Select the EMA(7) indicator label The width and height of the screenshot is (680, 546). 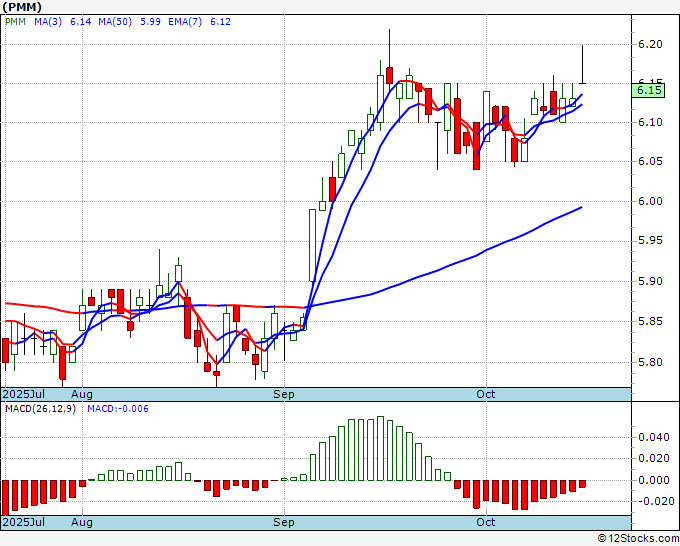tap(185, 22)
